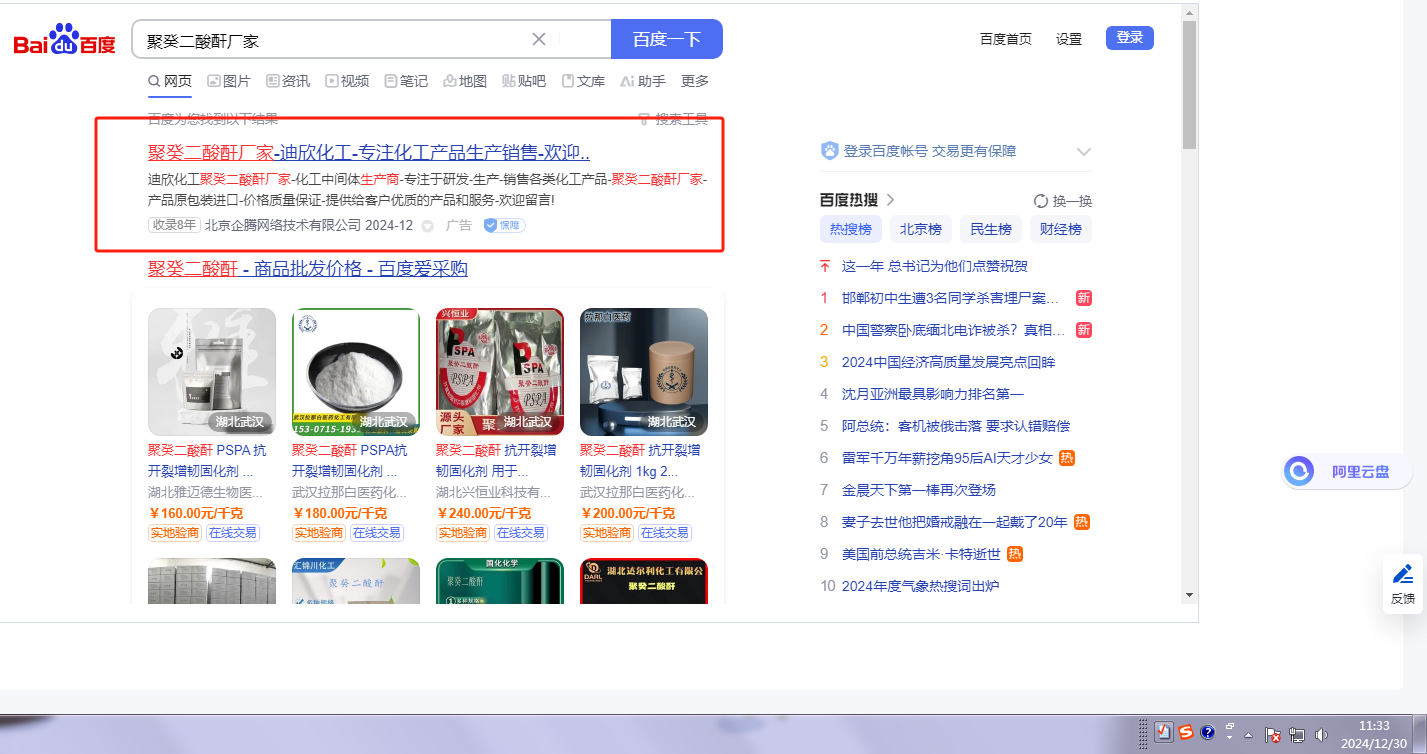This screenshot has height=754, width=1427.
Task: Open the blue help question mark tray icon
Action: point(1207,733)
